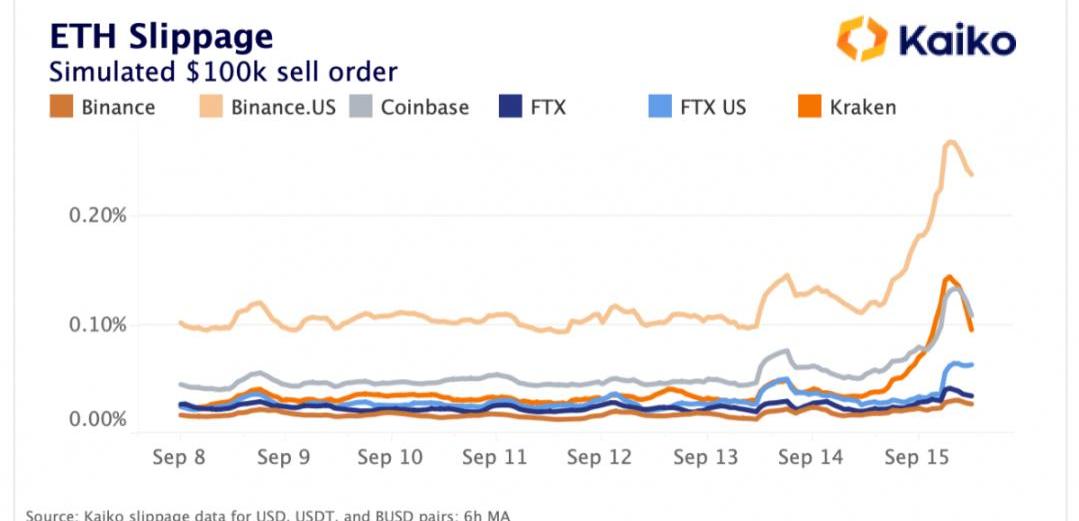
Task: Click the 0.10% y-axis label
Action: 98,325
